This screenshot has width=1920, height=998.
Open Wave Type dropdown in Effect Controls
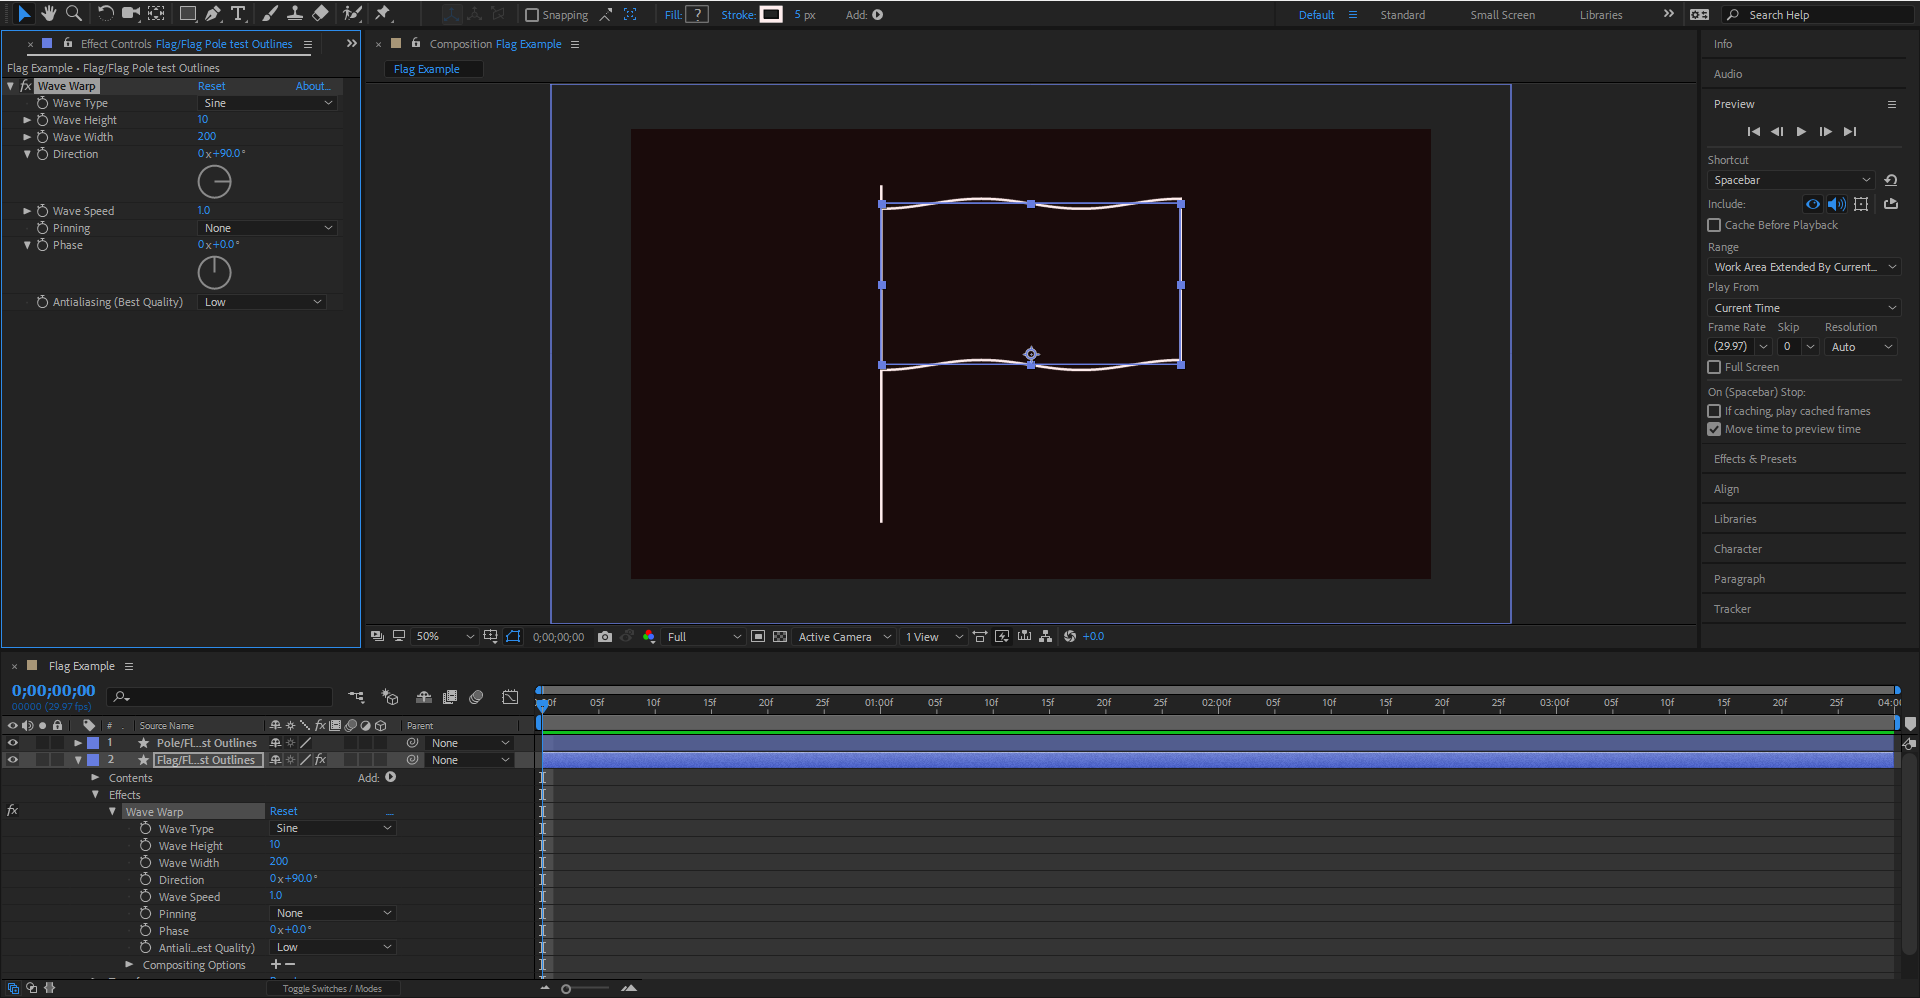[x=268, y=103]
